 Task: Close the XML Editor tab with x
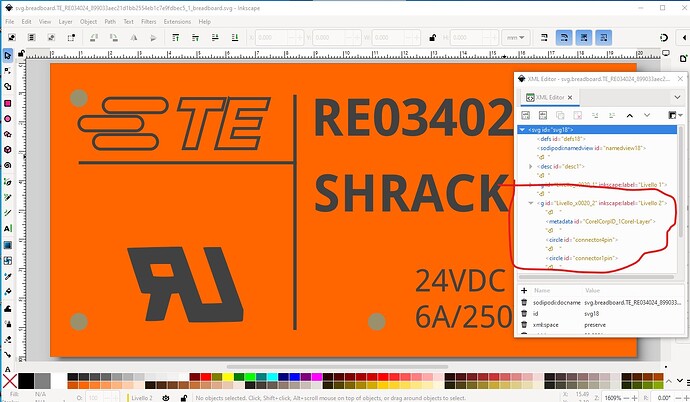(570, 97)
